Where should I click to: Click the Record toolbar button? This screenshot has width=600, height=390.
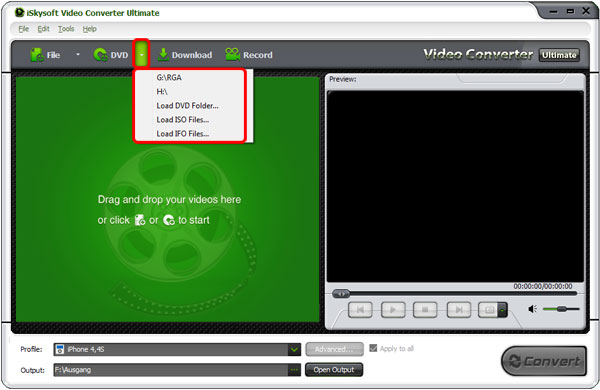point(249,55)
